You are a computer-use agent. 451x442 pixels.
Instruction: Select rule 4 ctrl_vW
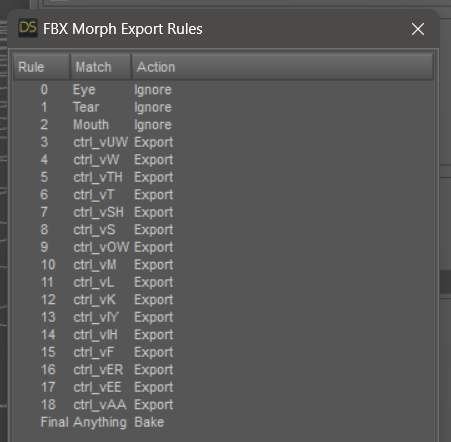tap(224, 160)
